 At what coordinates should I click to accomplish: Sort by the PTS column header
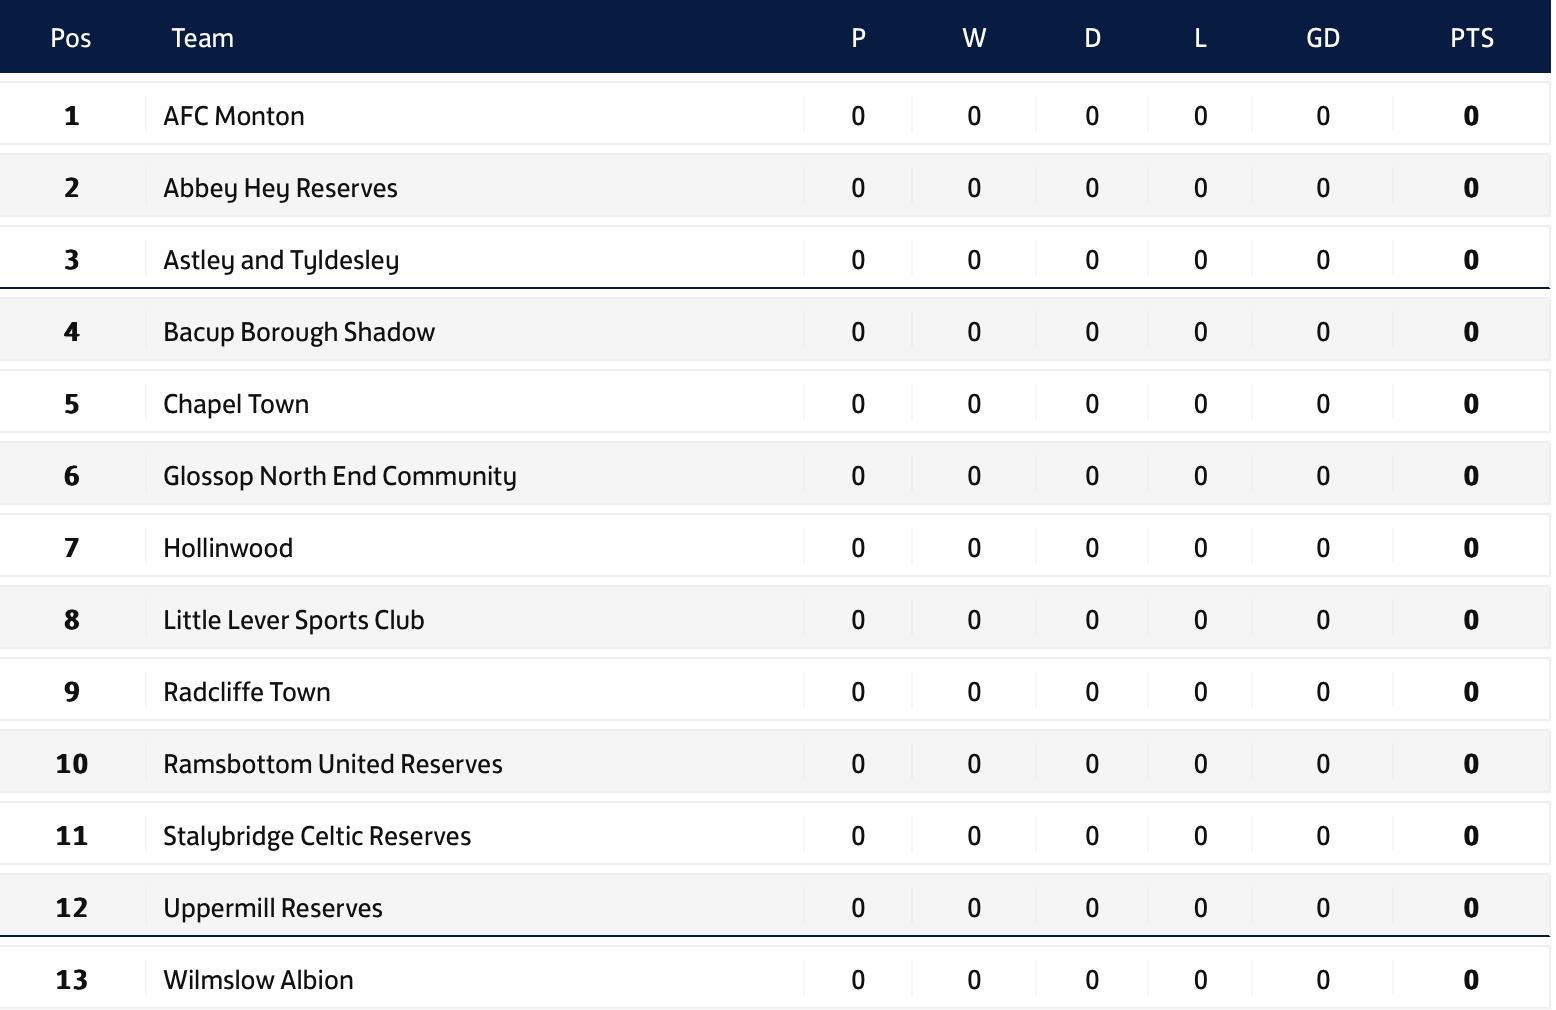pyautogui.click(x=1472, y=38)
